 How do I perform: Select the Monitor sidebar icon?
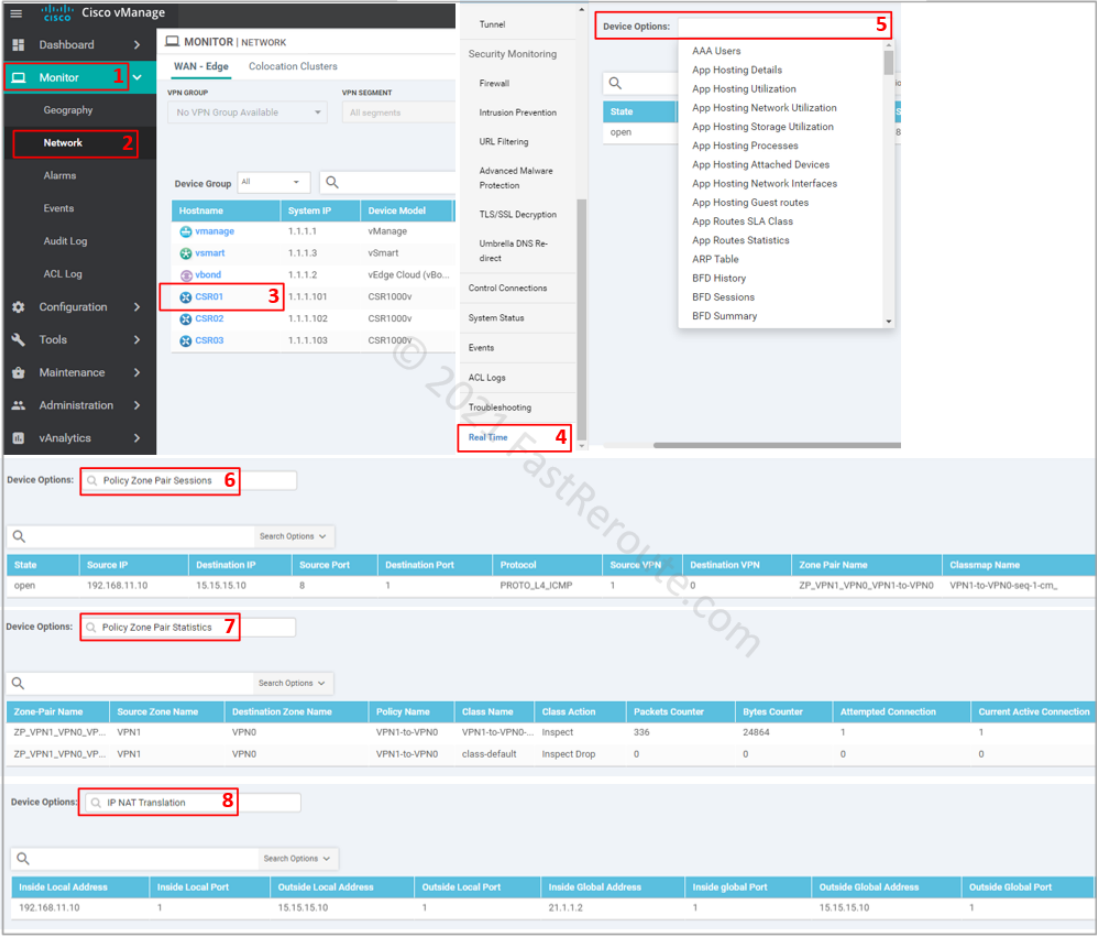(x=17, y=77)
